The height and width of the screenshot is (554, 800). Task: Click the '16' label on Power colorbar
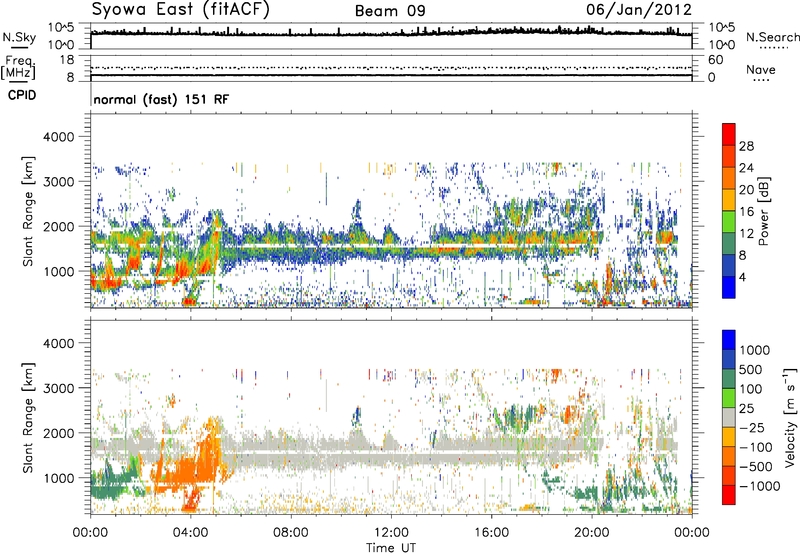click(746, 212)
